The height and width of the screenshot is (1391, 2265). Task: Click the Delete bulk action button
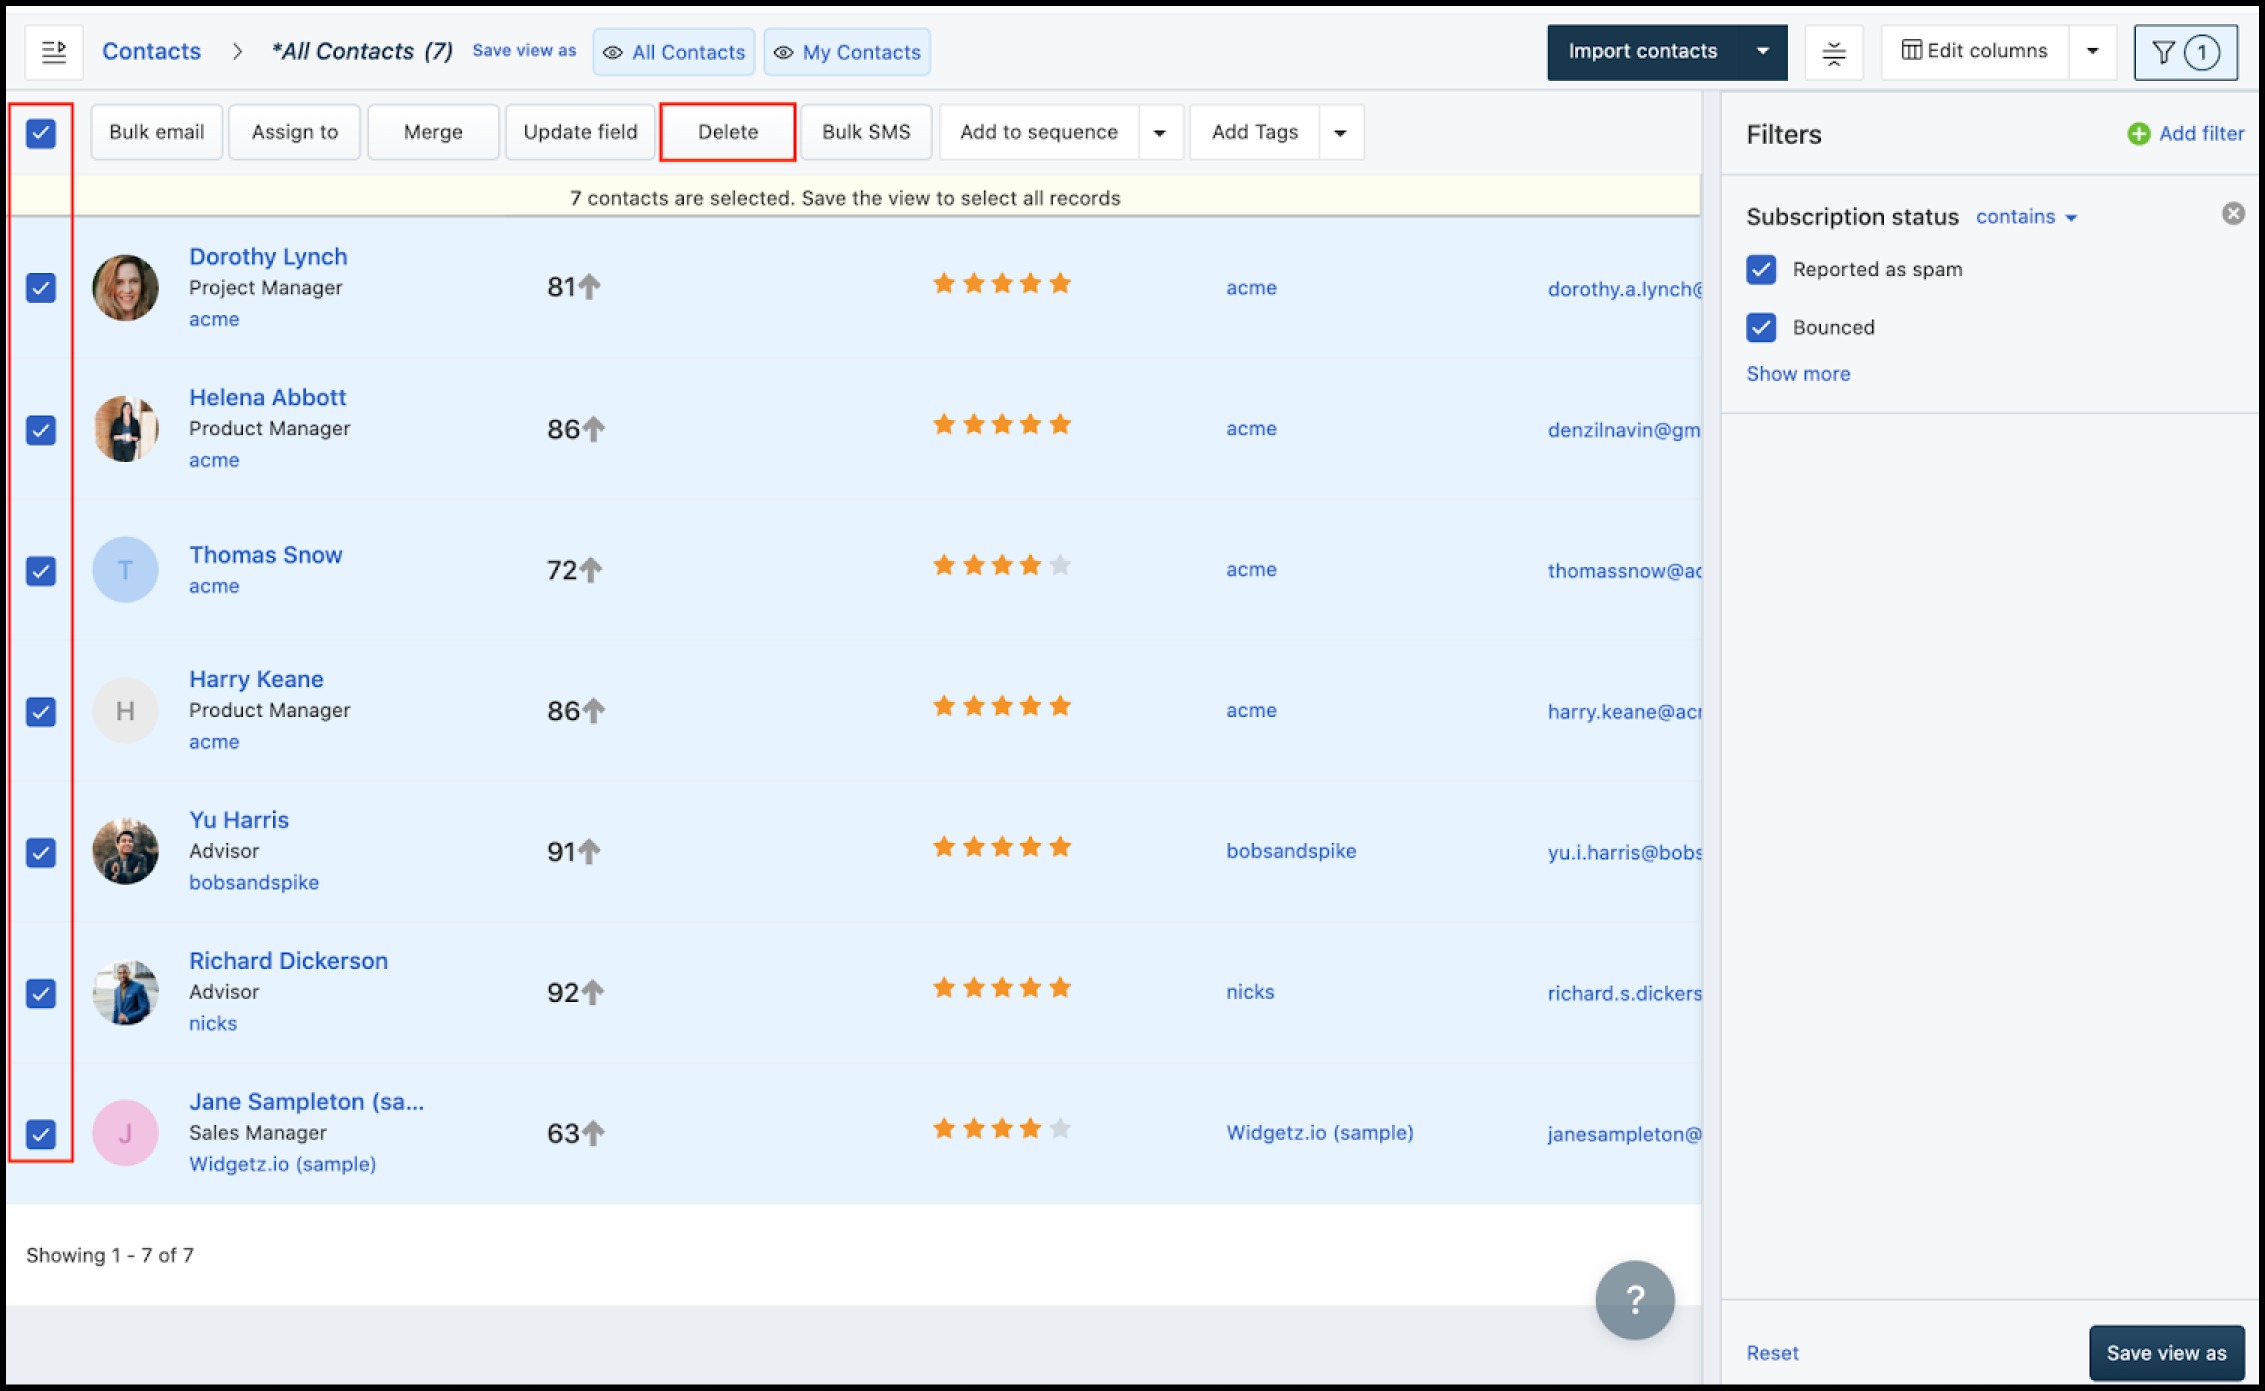click(727, 132)
